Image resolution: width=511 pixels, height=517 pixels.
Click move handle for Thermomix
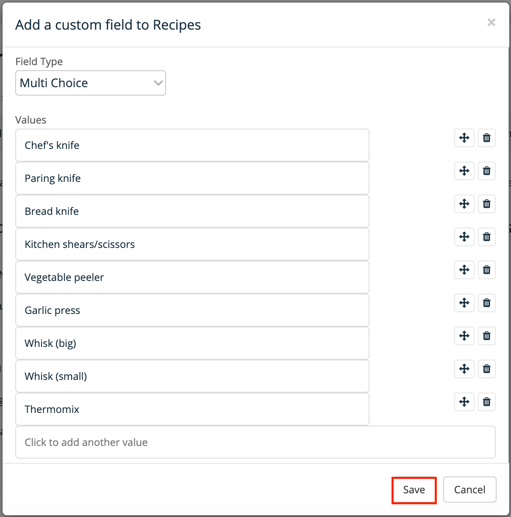tap(464, 402)
